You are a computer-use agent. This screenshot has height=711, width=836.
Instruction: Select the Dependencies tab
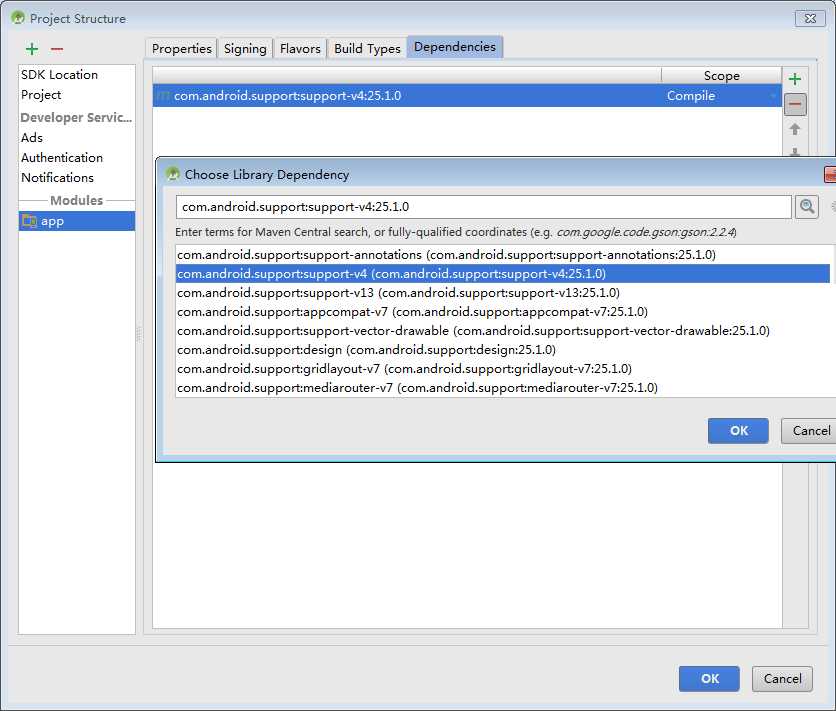click(x=455, y=47)
